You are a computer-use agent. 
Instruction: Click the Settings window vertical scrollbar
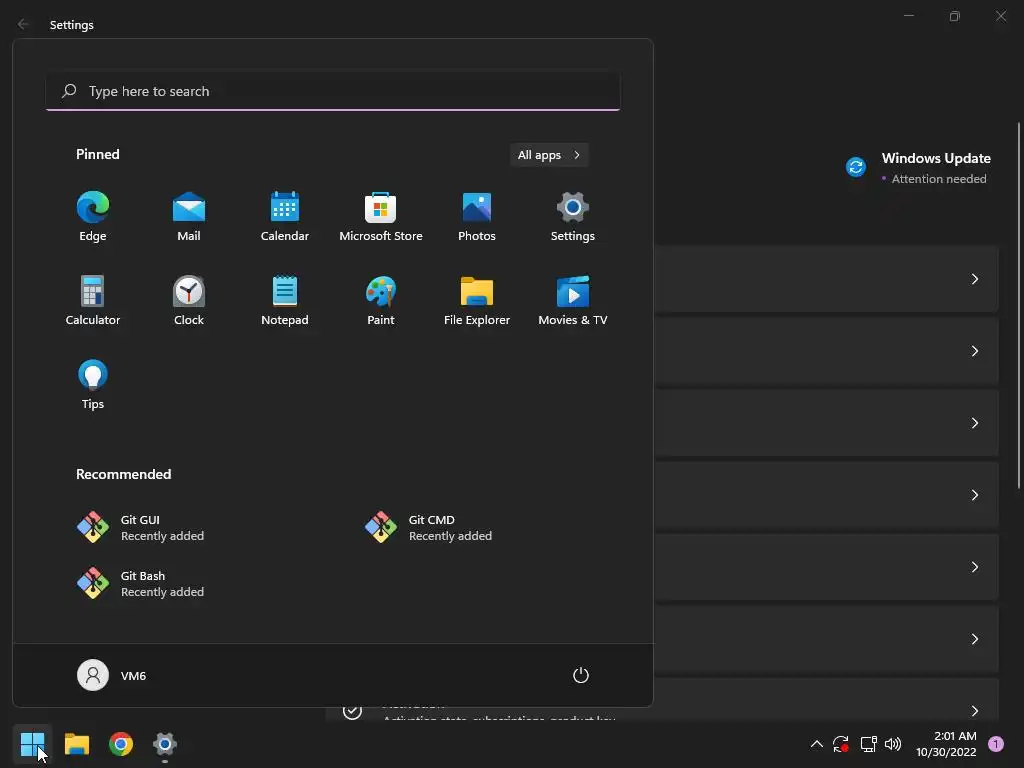(x=1019, y=305)
